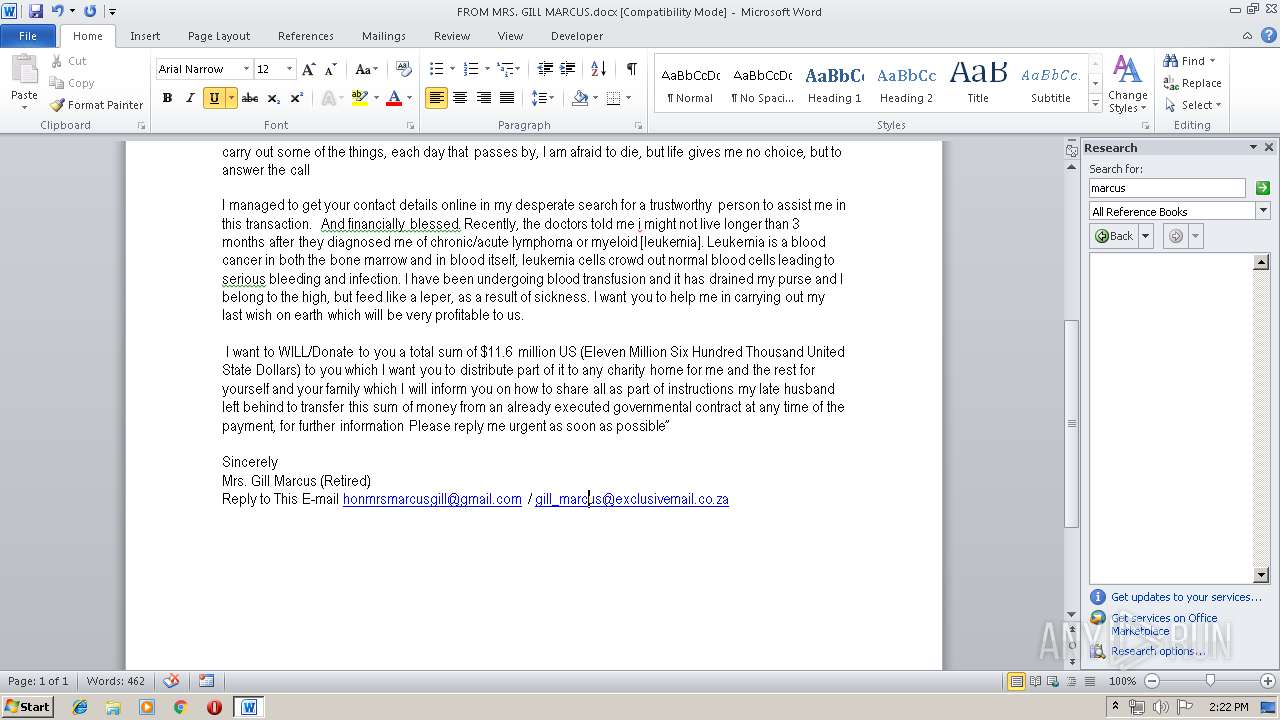Open the Change Case dropdown
The height and width of the screenshot is (720, 1280).
pyautogui.click(x=366, y=69)
